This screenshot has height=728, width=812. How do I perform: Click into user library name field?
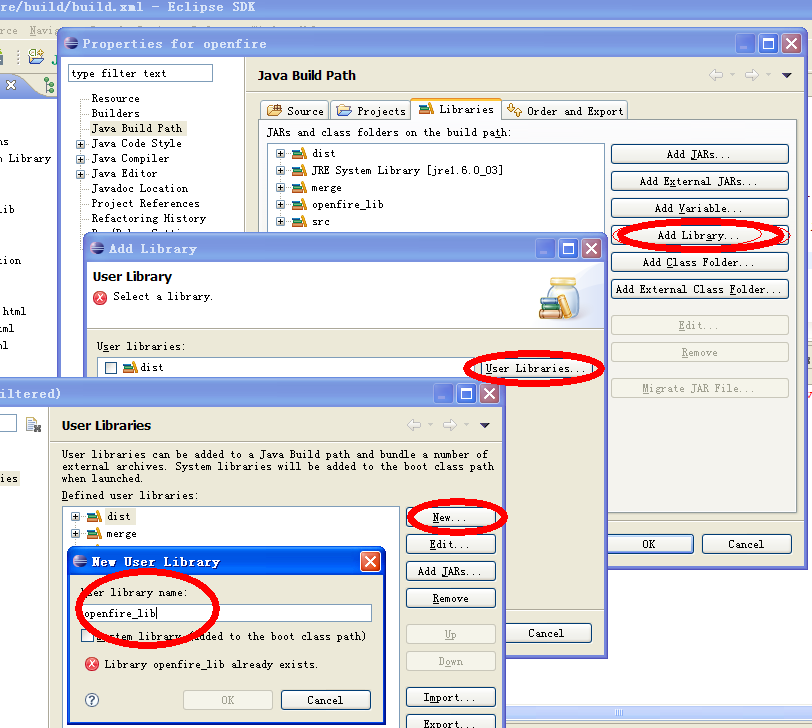[226, 613]
